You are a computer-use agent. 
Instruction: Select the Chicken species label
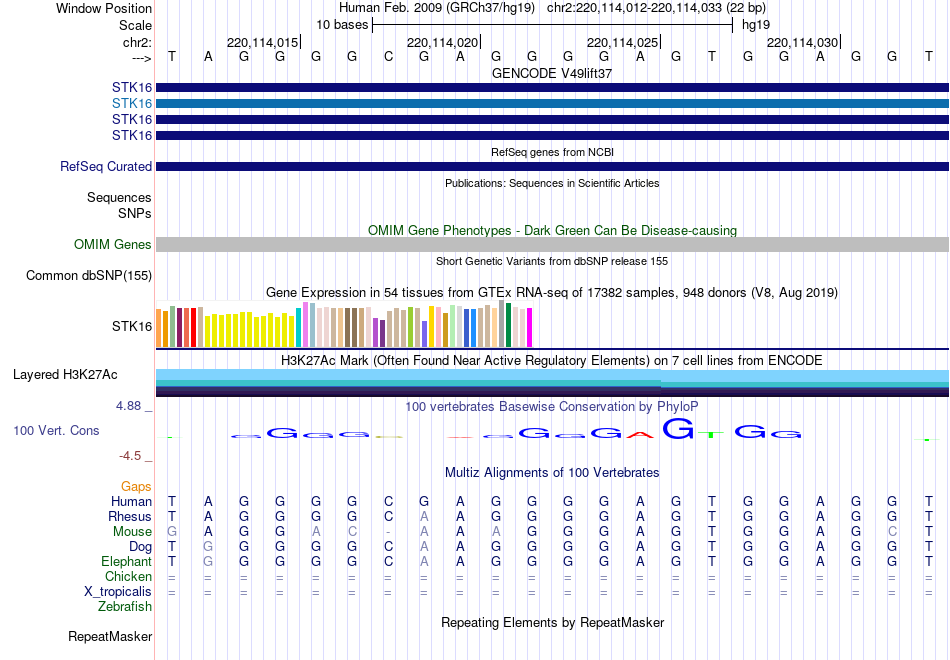tap(128, 576)
